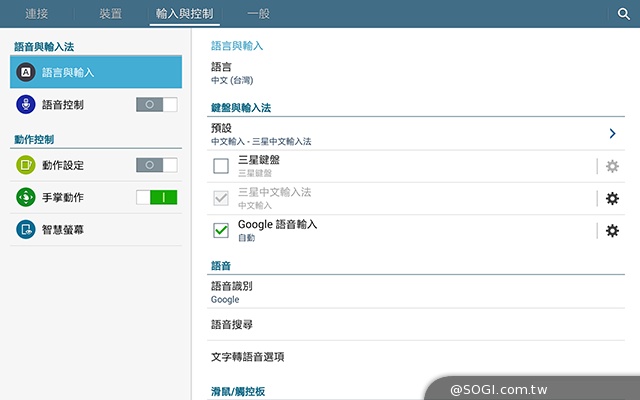Click the 智慧螢幕 icon
Image resolution: width=640 pixels, height=400 pixels.
(x=26, y=229)
